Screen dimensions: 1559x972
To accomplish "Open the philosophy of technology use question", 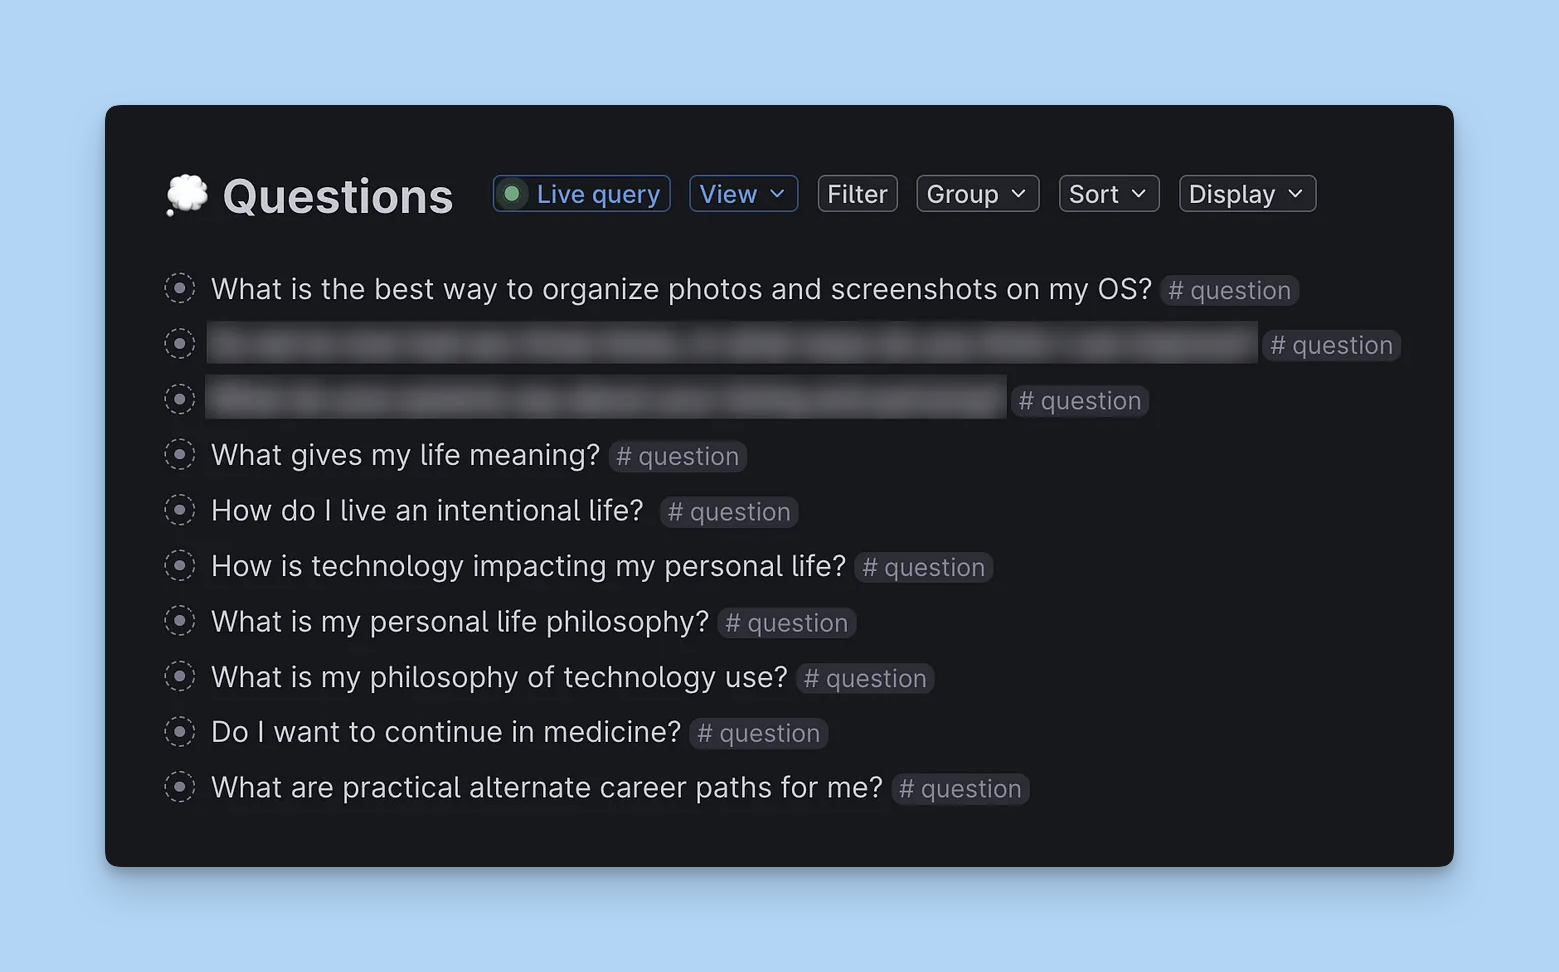I will [x=499, y=677].
